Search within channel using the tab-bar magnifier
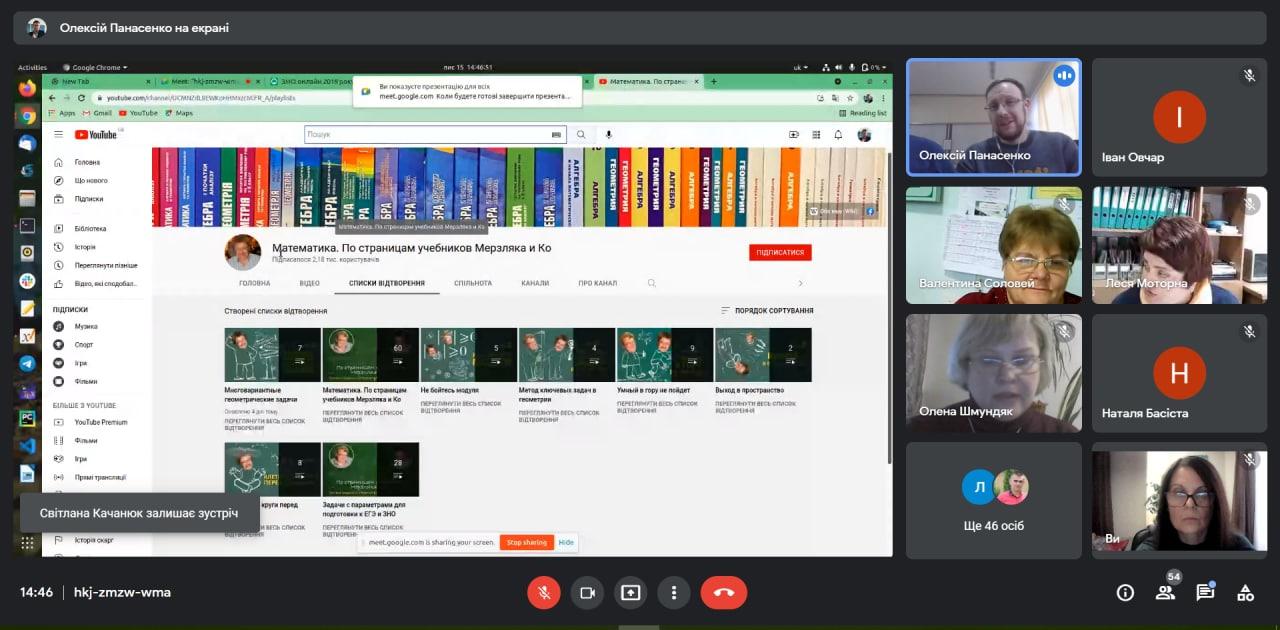This screenshot has width=1280, height=630. click(x=652, y=283)
